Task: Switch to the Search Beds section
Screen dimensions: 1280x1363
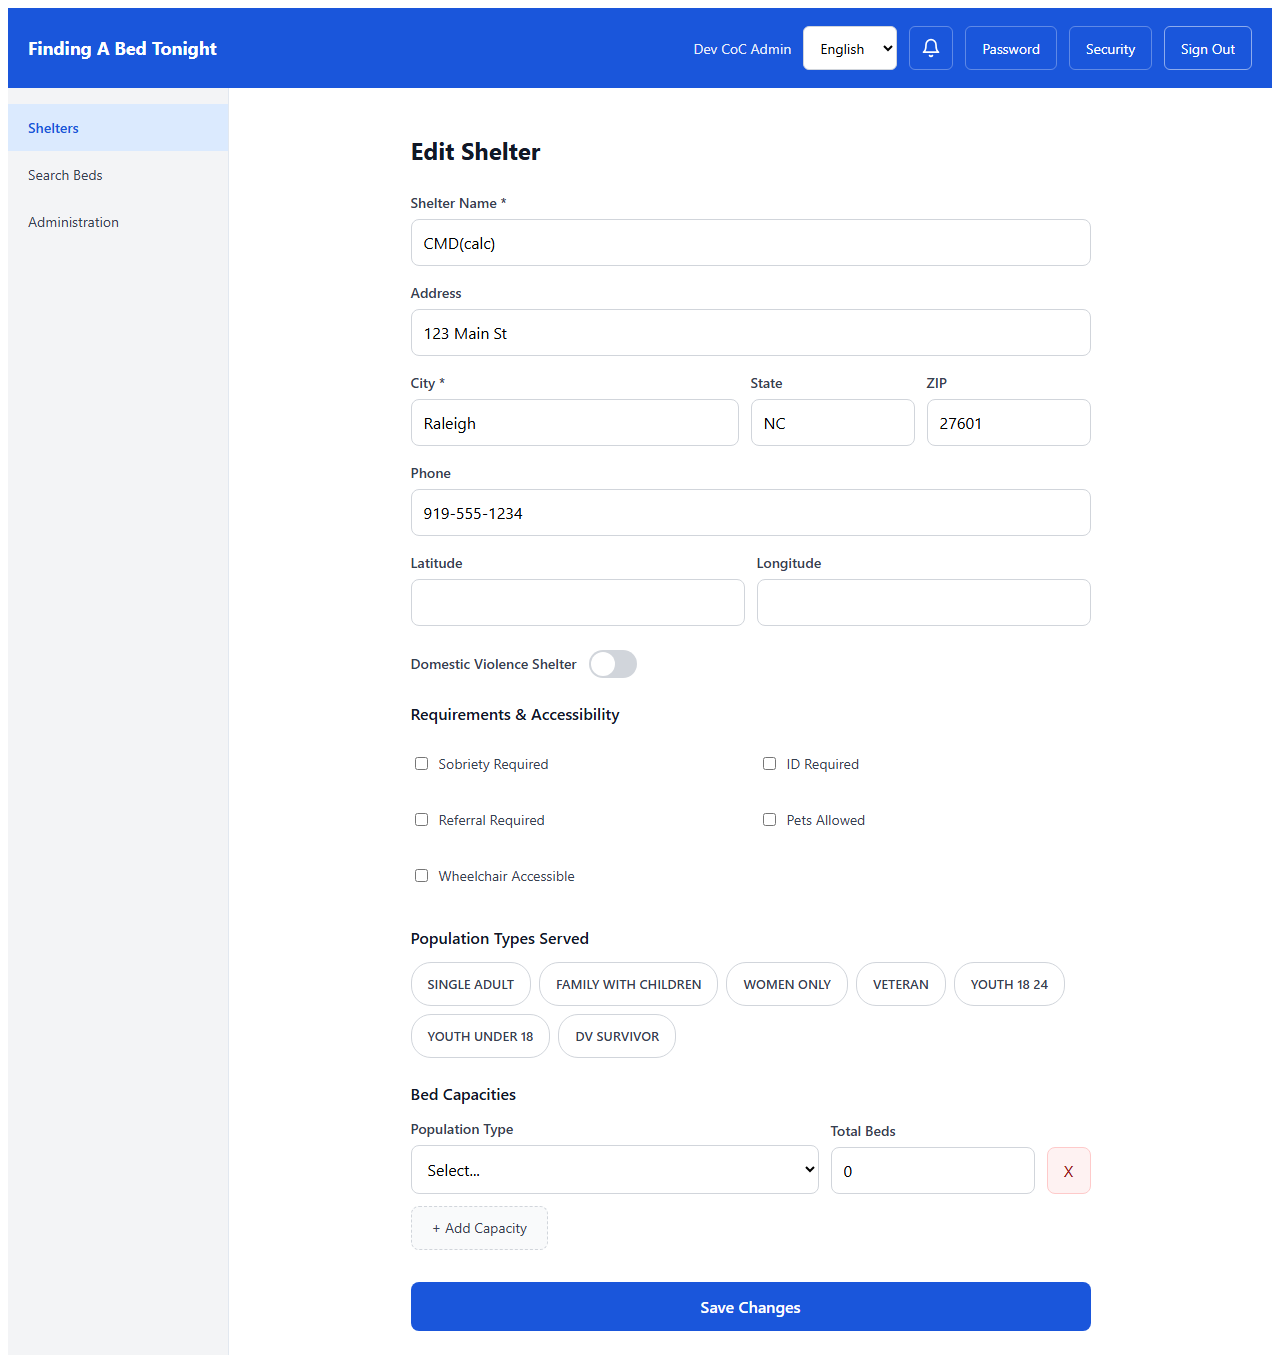Action: coord(65,175)
